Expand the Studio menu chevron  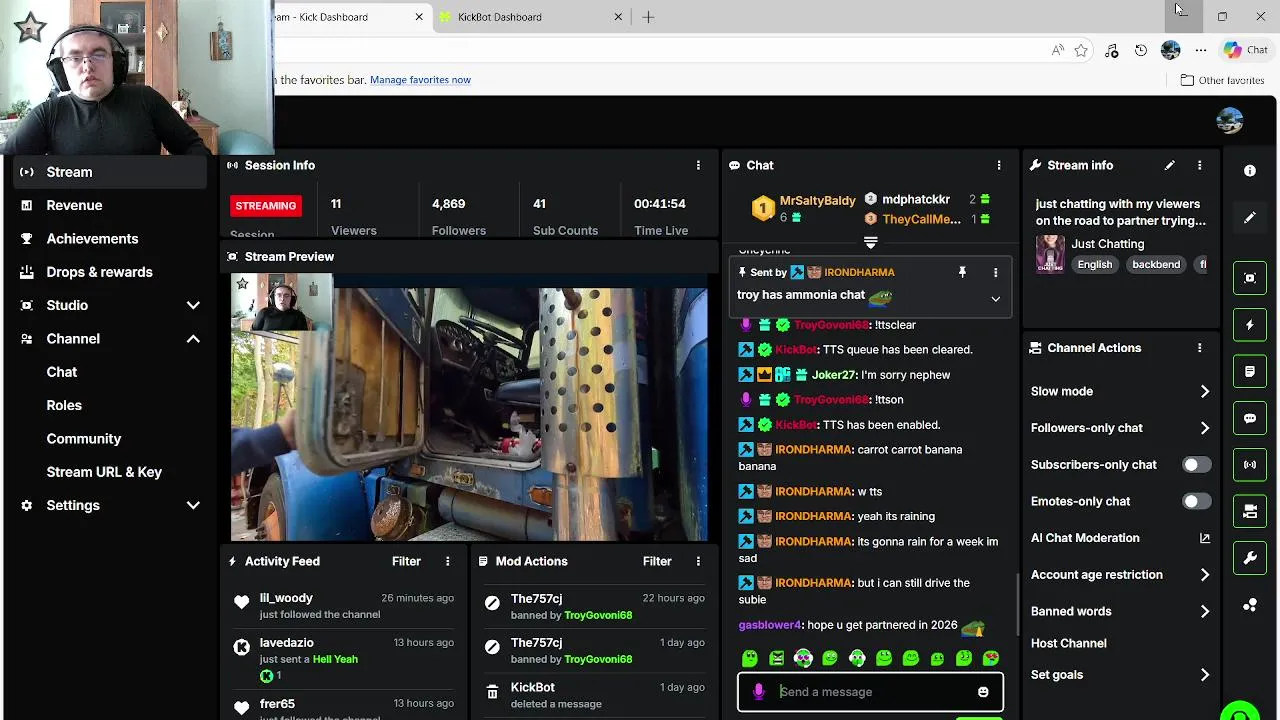193,305
